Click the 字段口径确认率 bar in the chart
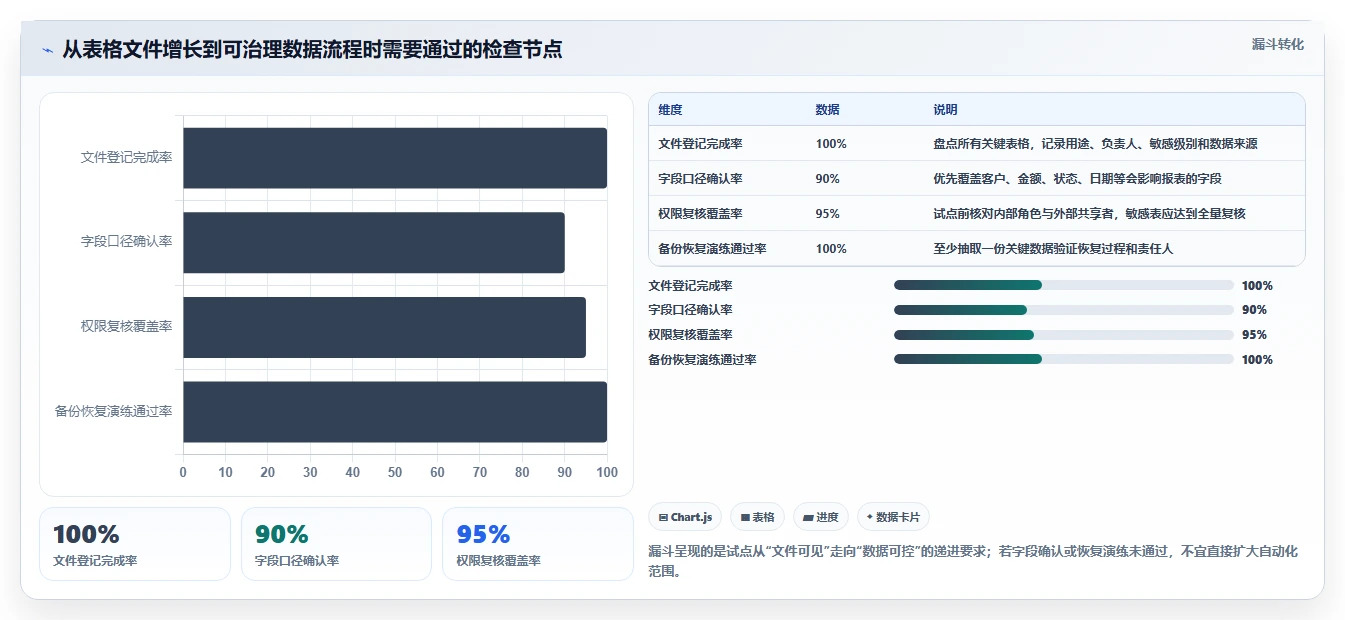Viewport: 1345px width, 620px height. coord(374,242)
